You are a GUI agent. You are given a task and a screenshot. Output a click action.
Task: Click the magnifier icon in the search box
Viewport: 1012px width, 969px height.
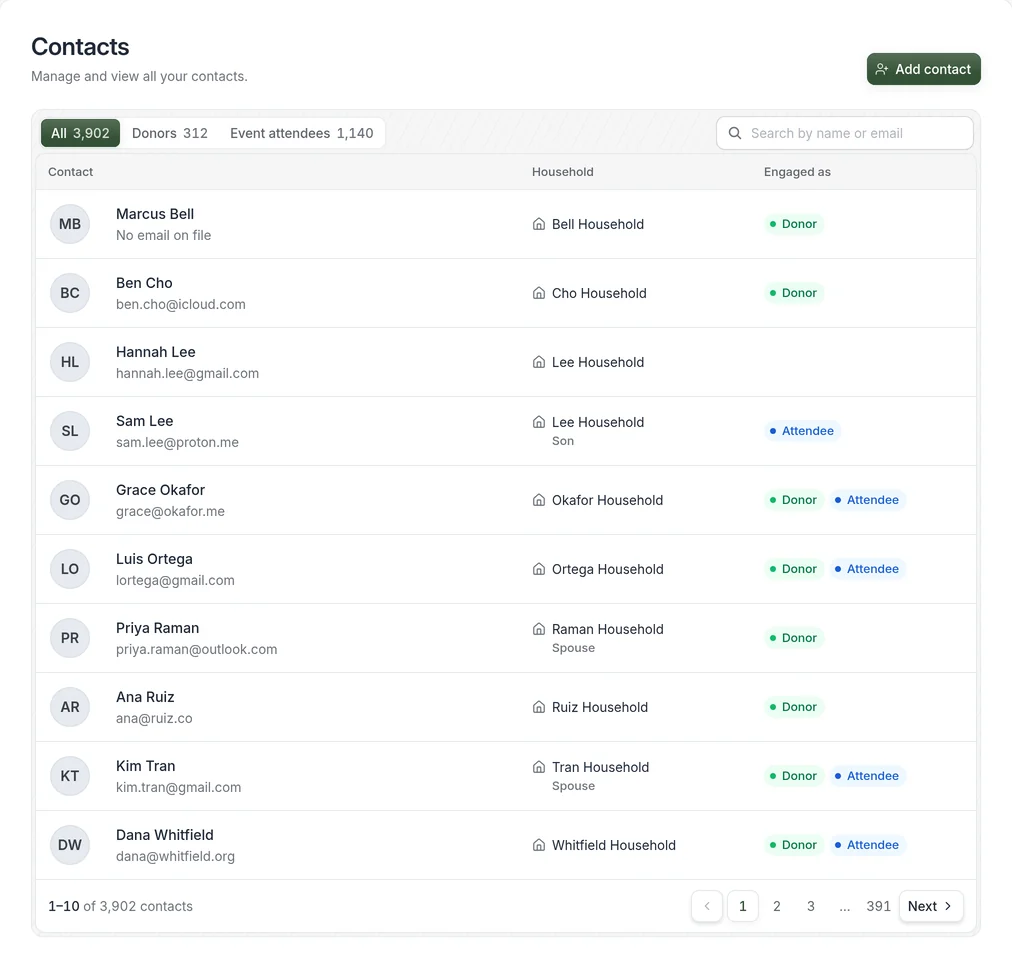[734, 133]
